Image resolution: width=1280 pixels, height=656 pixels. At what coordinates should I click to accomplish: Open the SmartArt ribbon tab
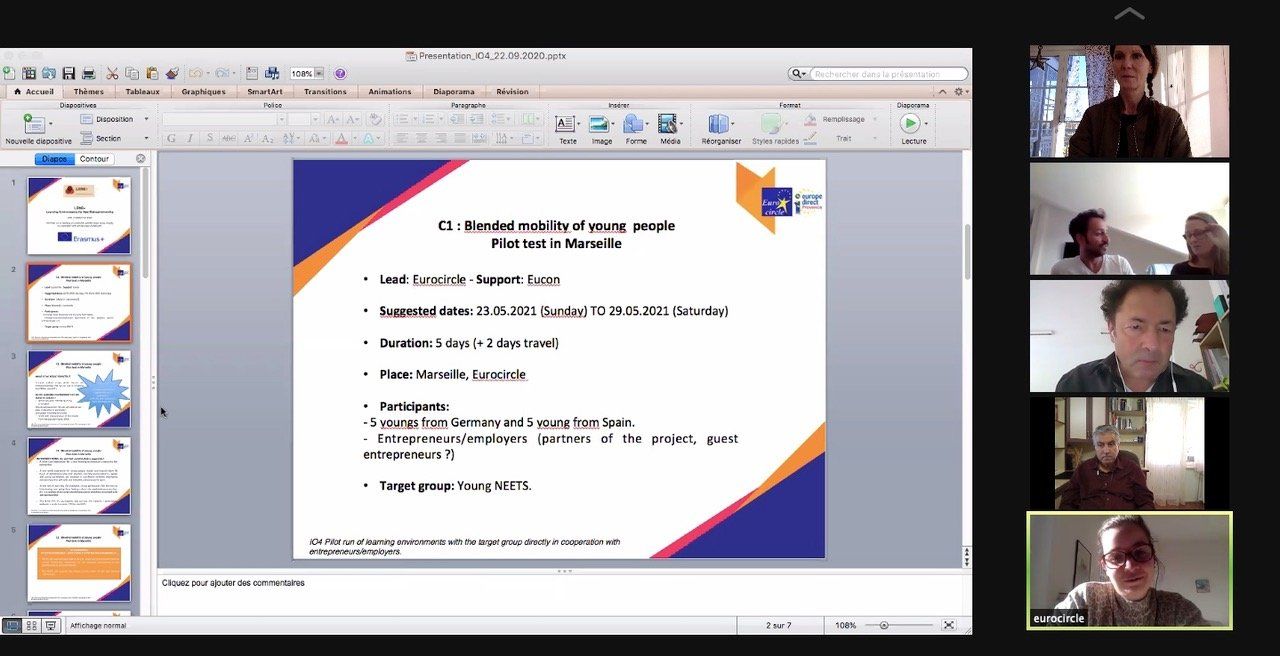(x=265, y=91)
